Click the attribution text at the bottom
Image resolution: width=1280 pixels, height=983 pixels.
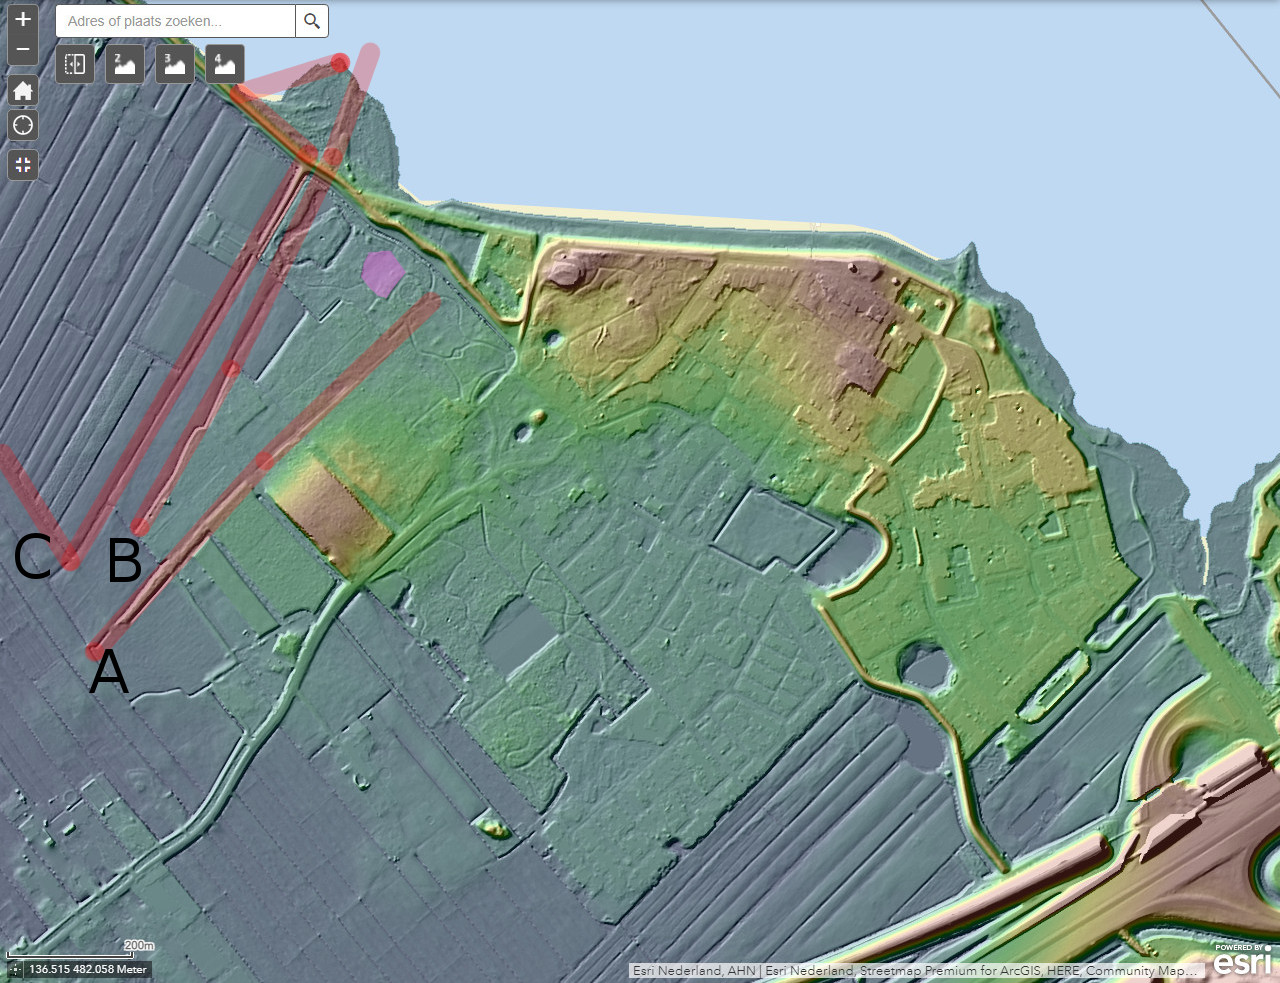[915, 970]
